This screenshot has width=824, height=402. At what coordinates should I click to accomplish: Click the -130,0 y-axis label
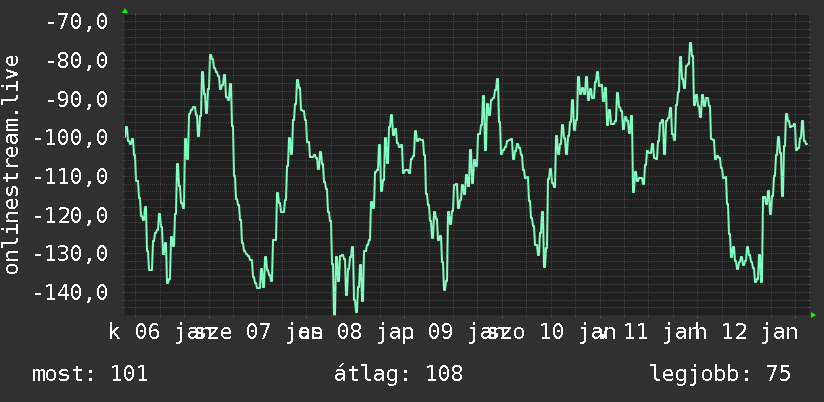click(x=71, y=254)
